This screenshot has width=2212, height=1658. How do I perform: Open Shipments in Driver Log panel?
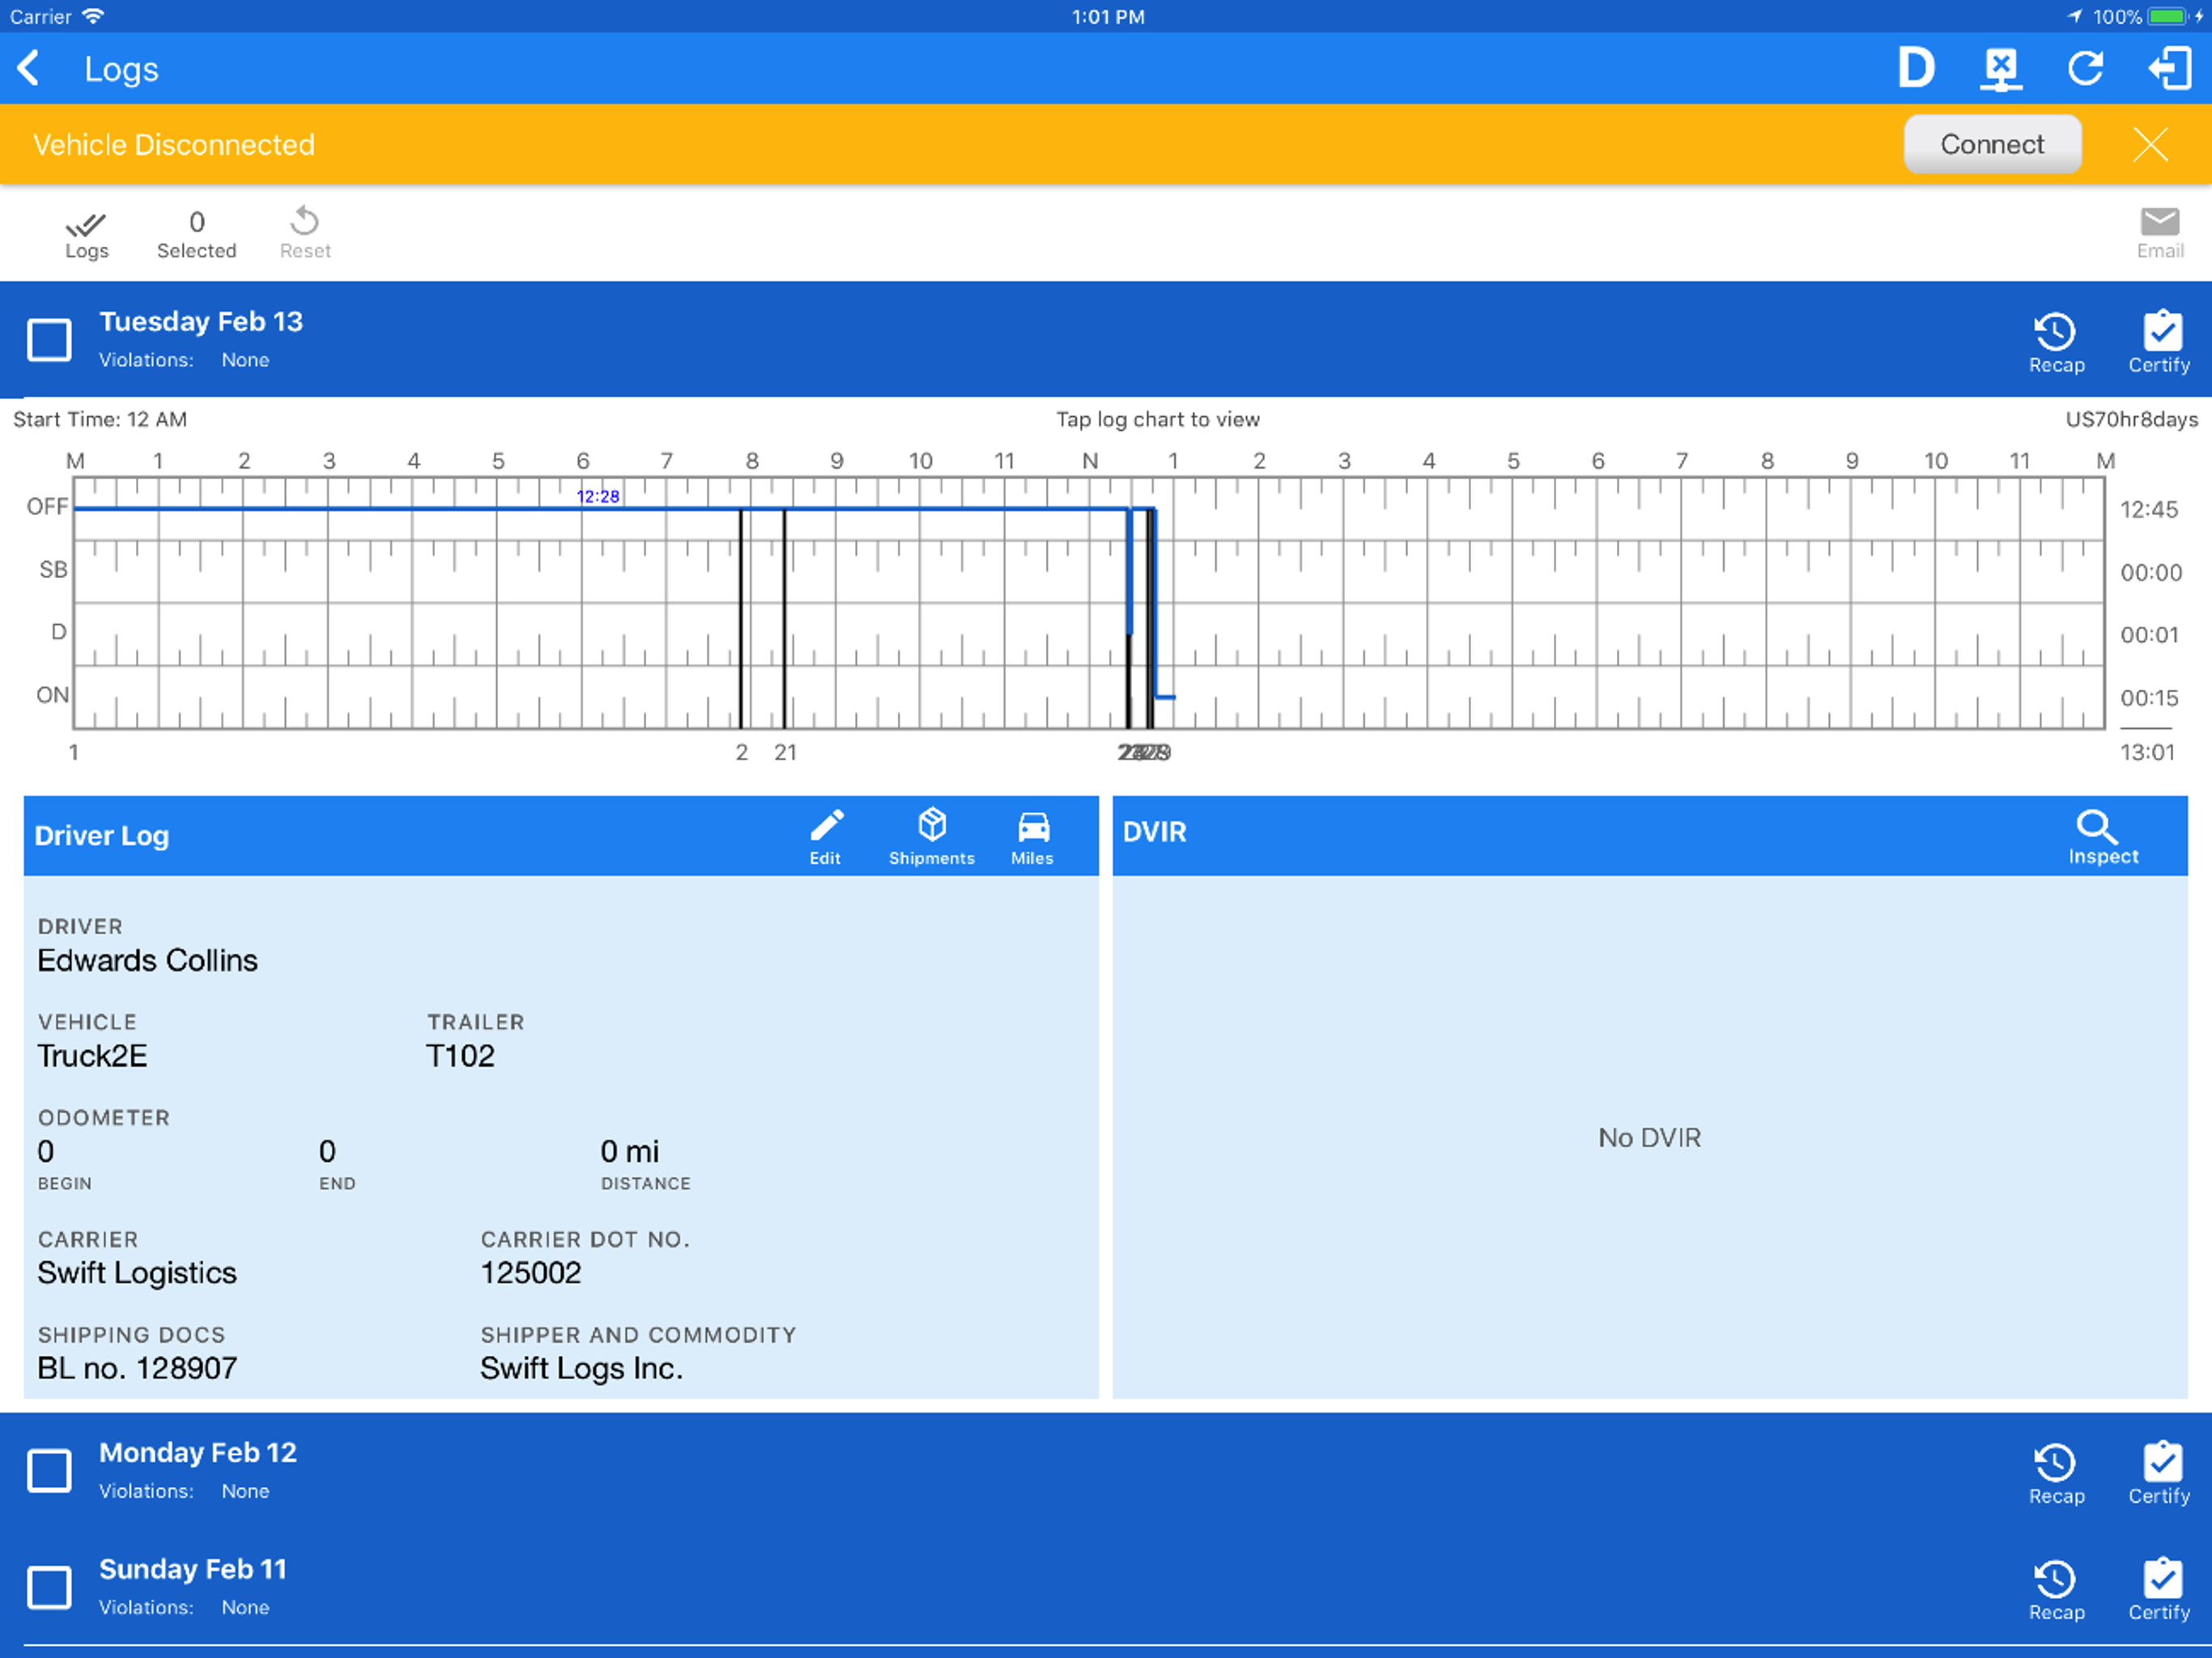tap(931, 836)
